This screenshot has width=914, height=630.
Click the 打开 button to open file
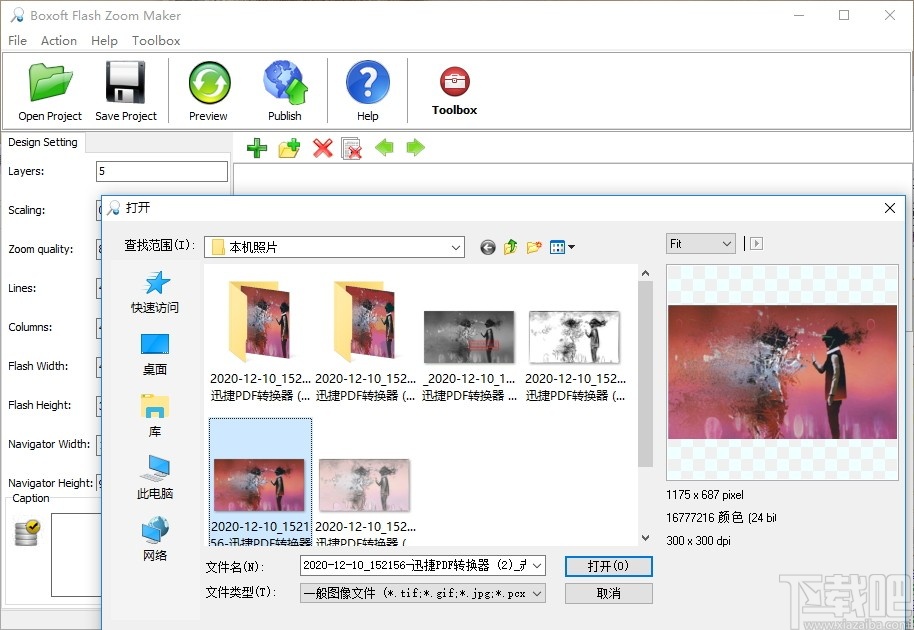(x=608, y=566)
